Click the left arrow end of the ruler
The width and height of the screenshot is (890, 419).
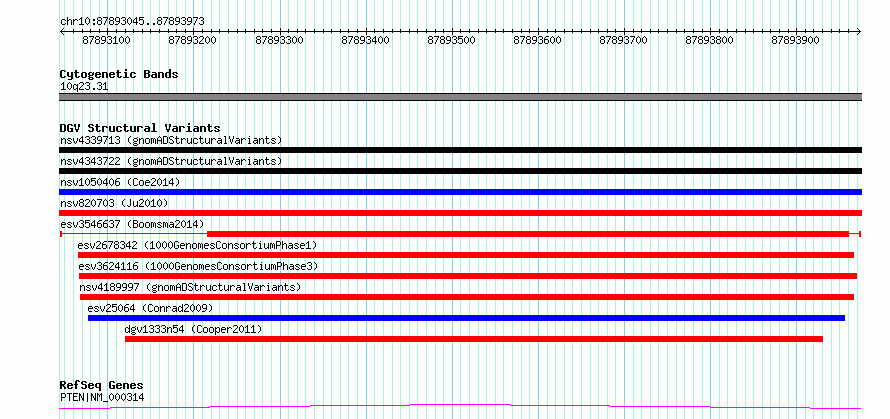coord(62,32)
